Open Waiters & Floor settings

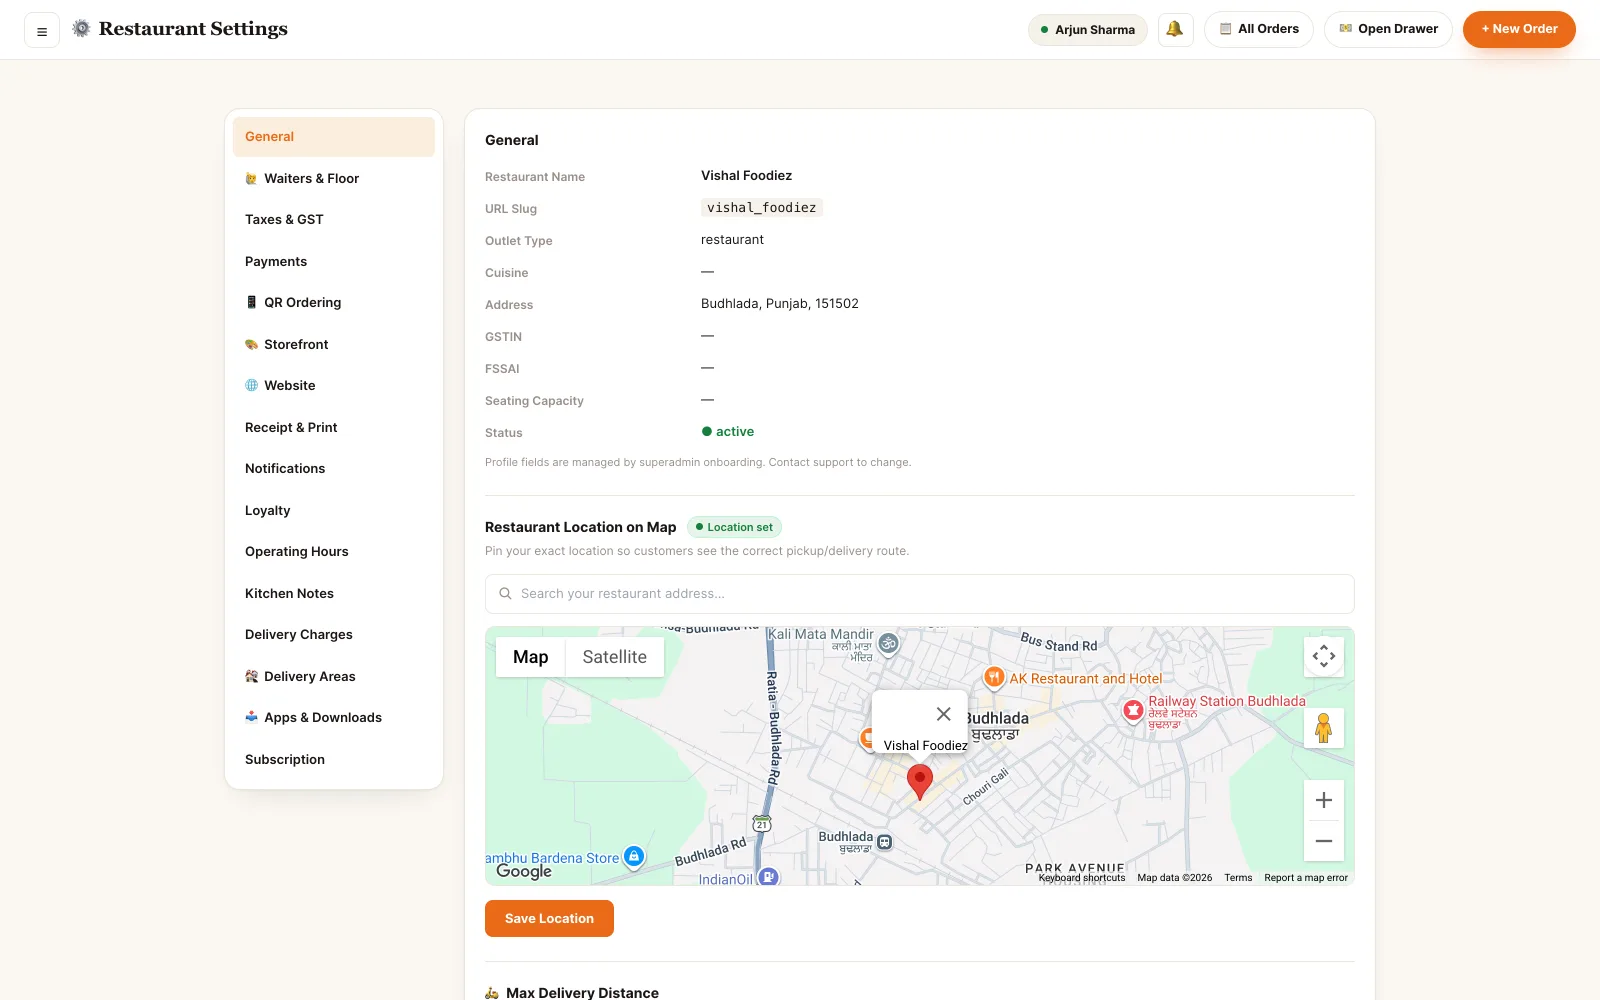334,178
